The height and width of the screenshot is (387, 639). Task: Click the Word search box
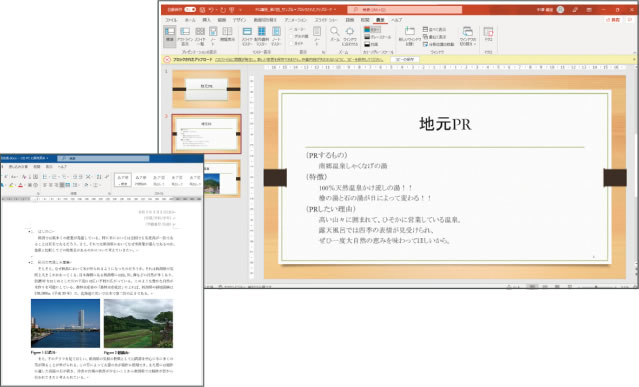click(103, 158)
